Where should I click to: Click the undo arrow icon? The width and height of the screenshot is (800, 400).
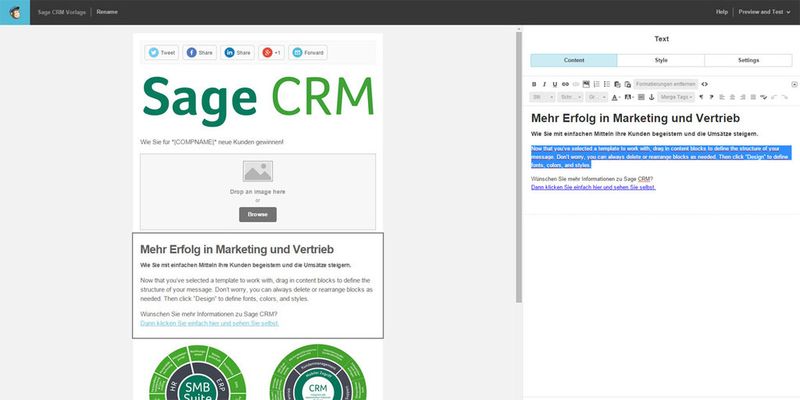(774, 97)
